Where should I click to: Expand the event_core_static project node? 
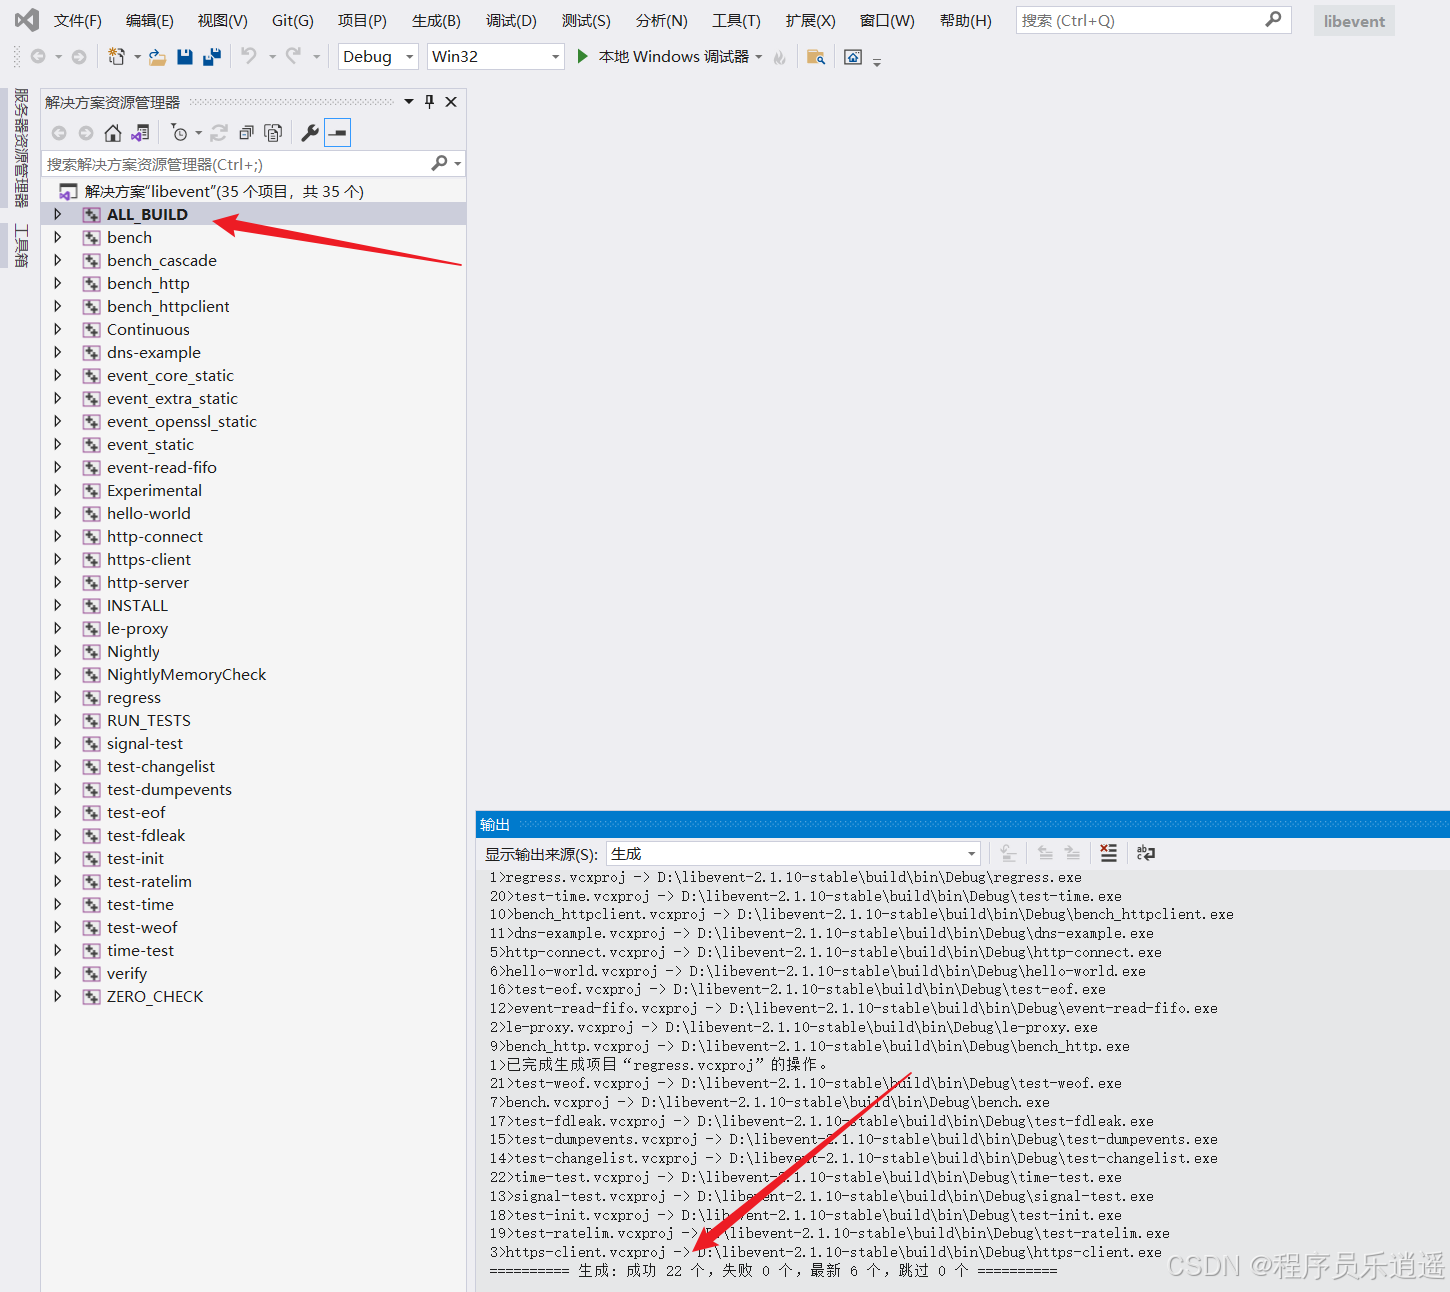pos(58,375)
